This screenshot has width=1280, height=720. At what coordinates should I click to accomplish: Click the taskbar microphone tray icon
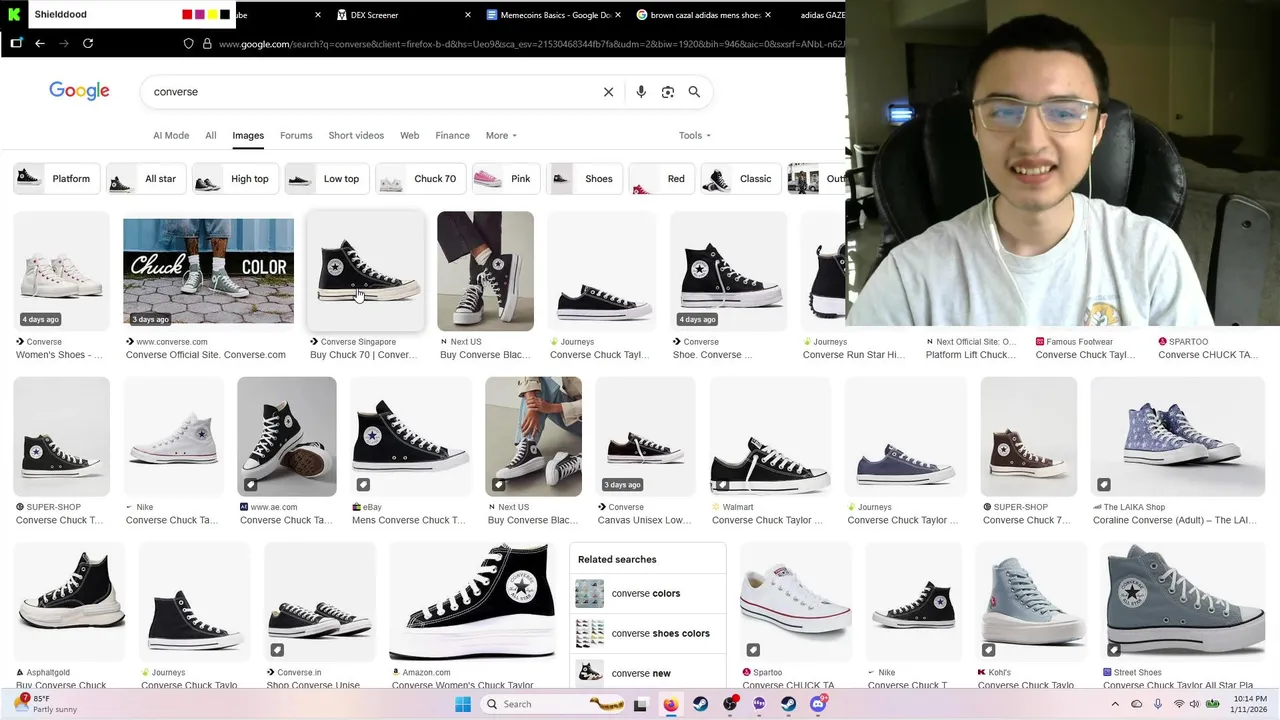(x=1158, y=704)
